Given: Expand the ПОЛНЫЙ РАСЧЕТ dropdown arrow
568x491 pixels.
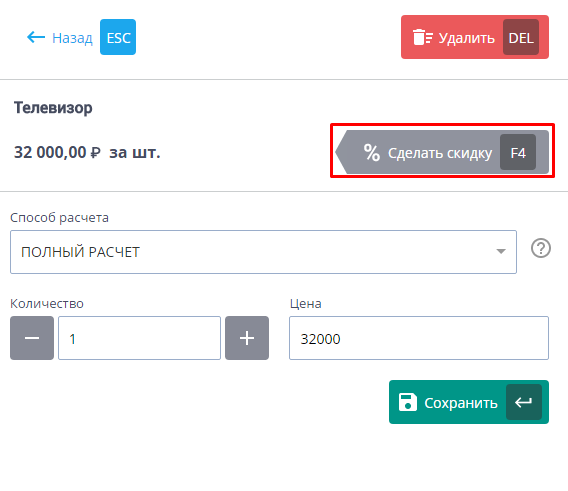Looking at the screenshot, I should pos(501,251).
